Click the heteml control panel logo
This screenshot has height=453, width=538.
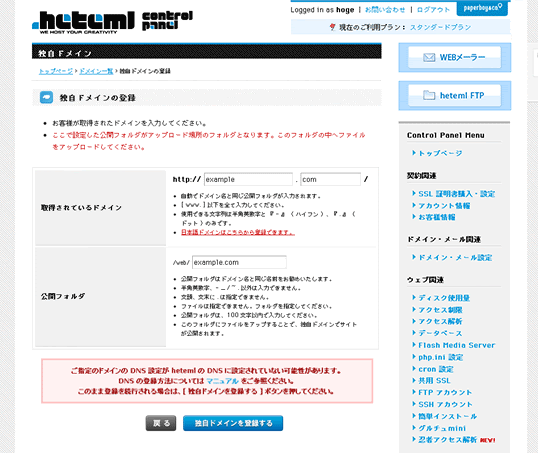coord(113,22)
